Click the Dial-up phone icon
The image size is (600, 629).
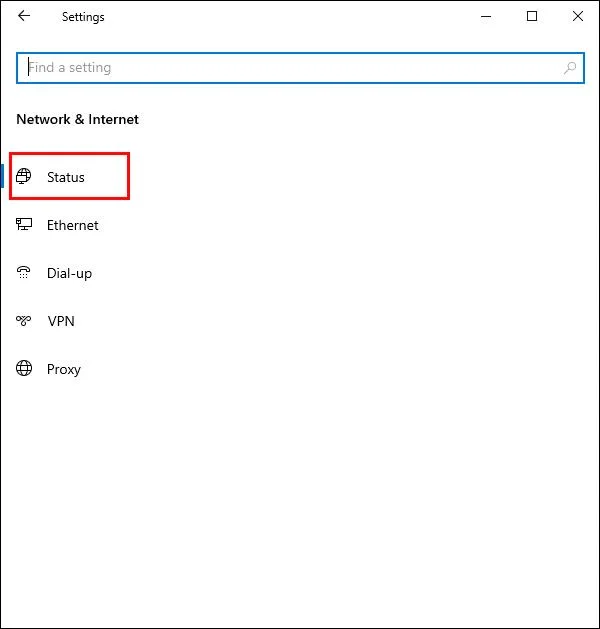tap(24, 273)
